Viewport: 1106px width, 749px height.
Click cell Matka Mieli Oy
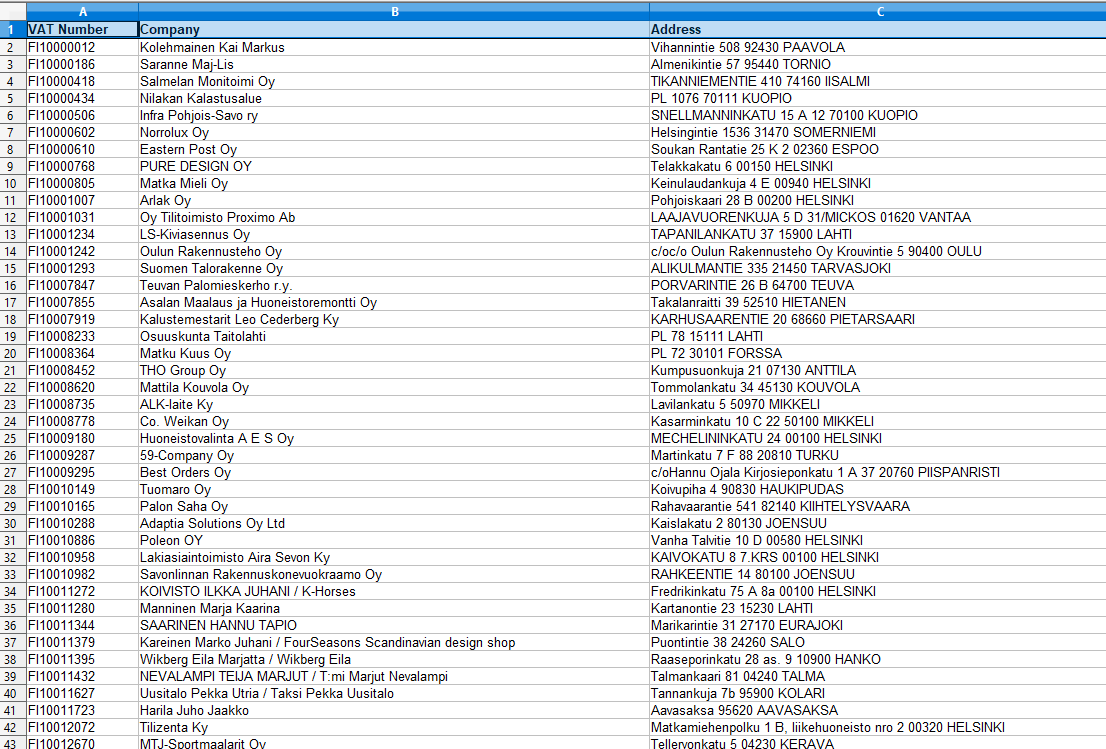(394, 183)
